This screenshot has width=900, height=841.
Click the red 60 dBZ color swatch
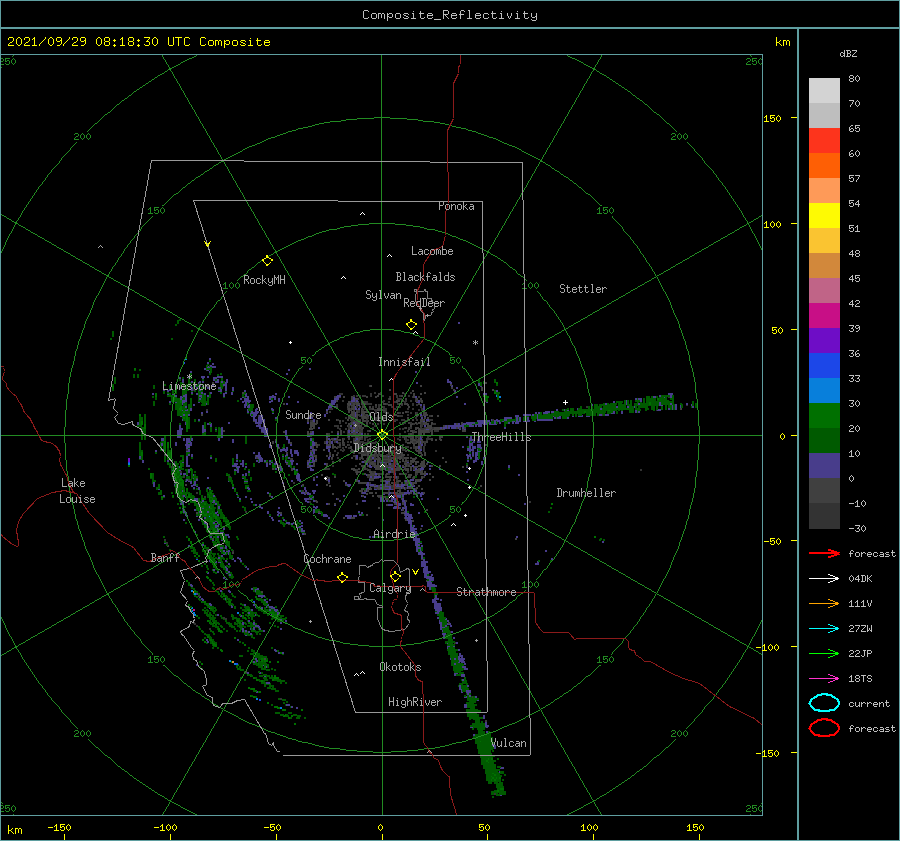pos(824,140)
